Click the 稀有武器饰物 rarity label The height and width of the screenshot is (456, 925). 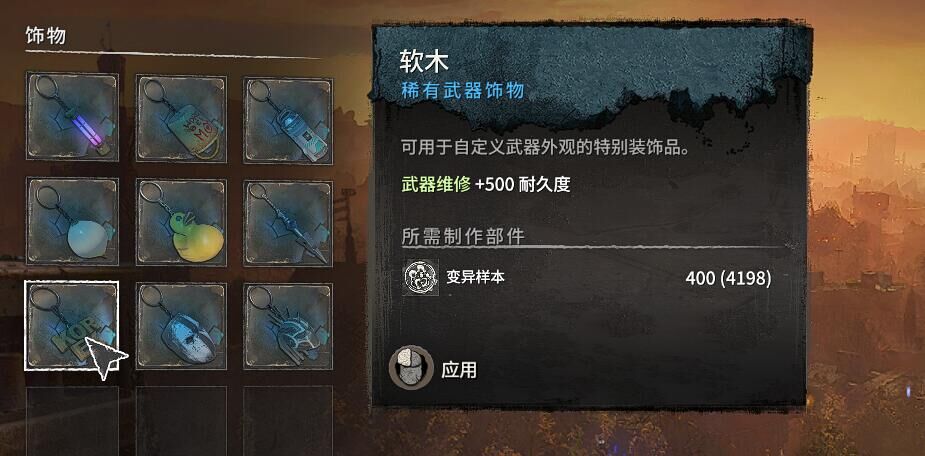coord(462,91)
